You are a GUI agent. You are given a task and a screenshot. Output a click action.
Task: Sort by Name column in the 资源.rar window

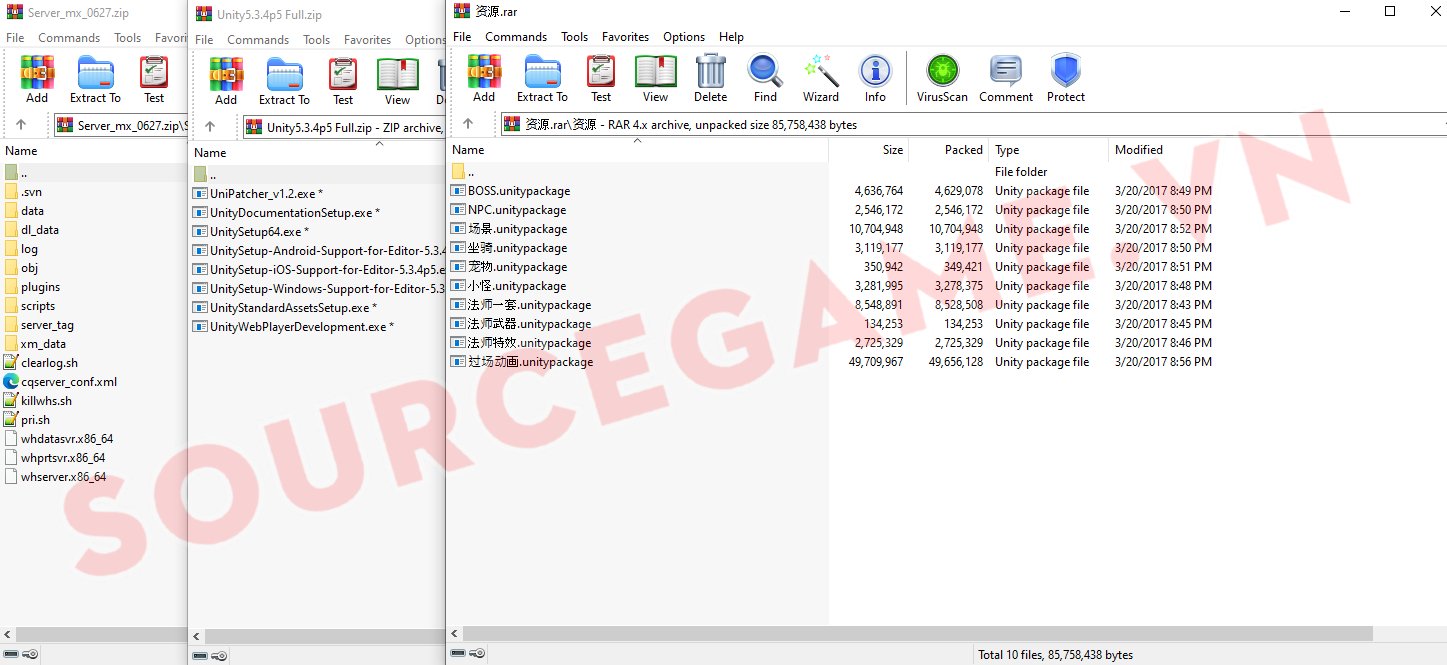click(638, 150)
